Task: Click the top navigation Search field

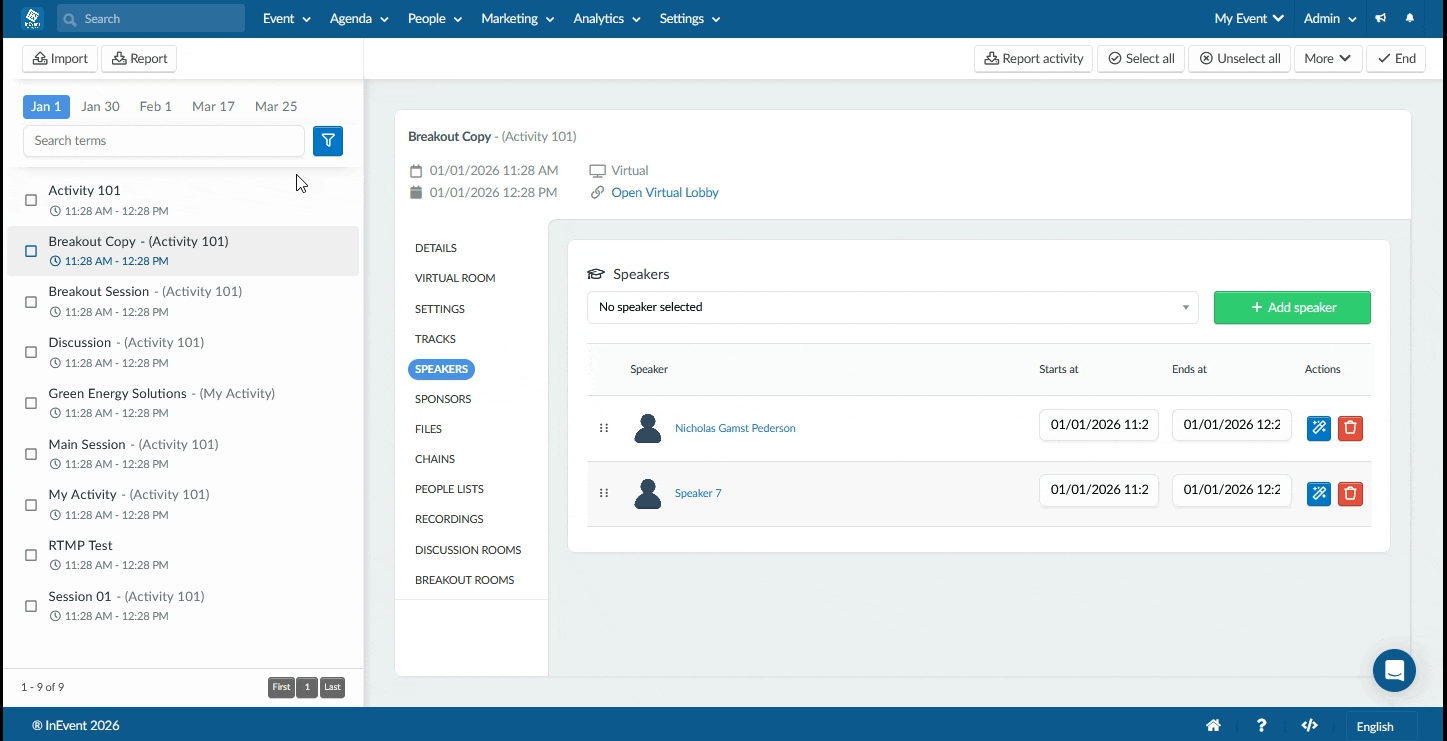Action: [x=151, y=19]
